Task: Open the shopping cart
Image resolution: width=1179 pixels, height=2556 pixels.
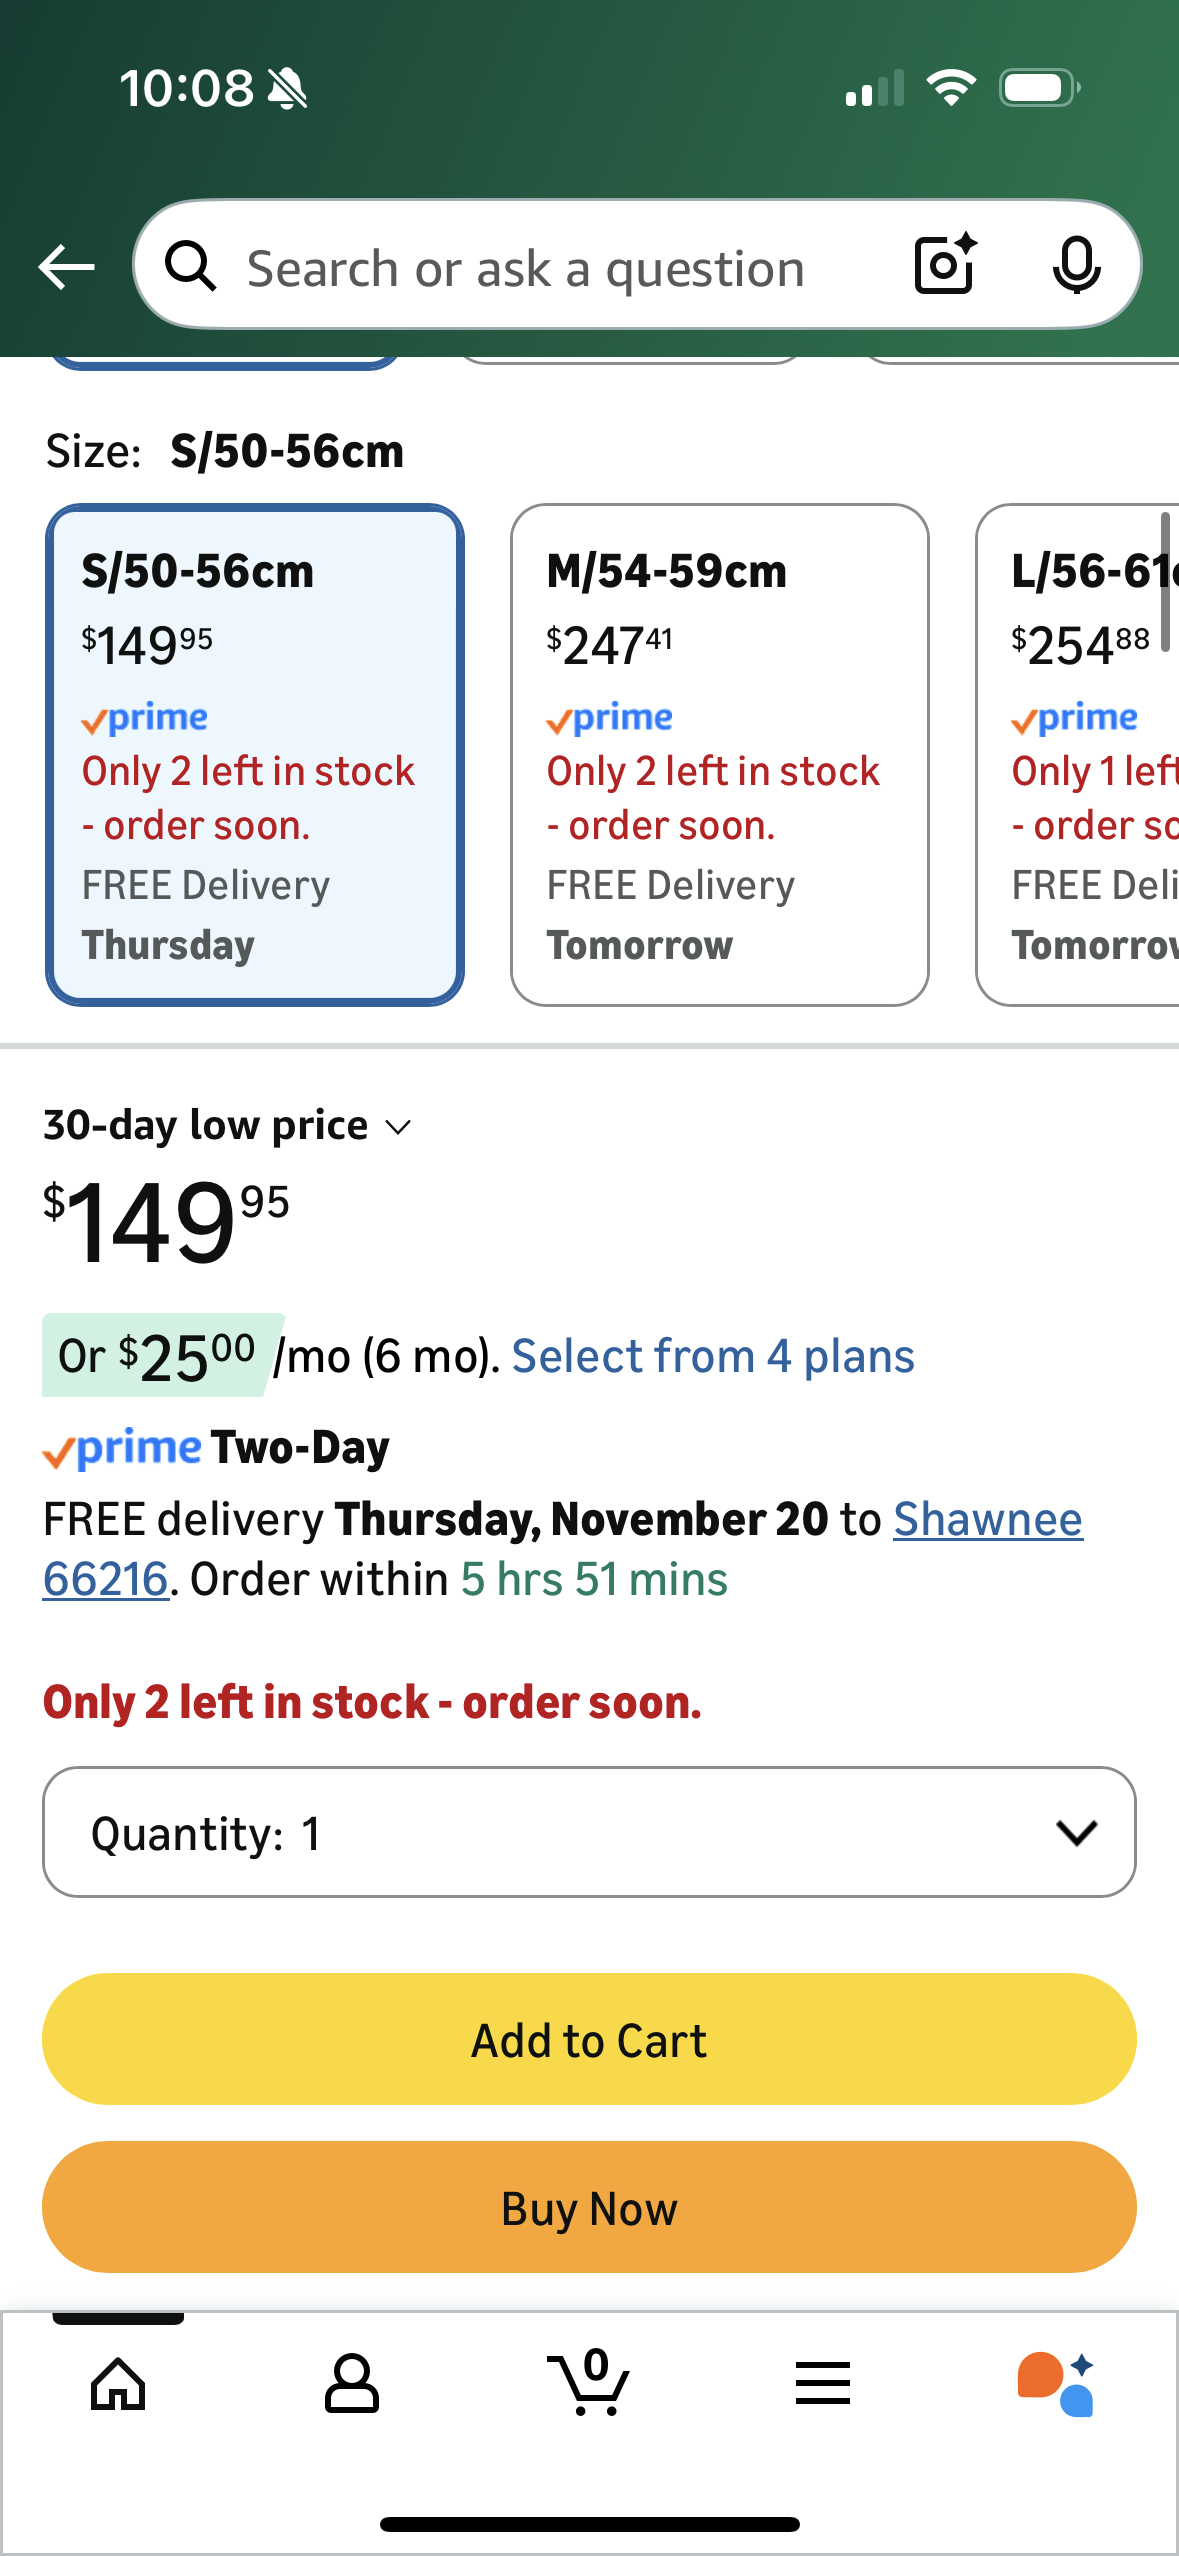Action: pos(589,2384)
